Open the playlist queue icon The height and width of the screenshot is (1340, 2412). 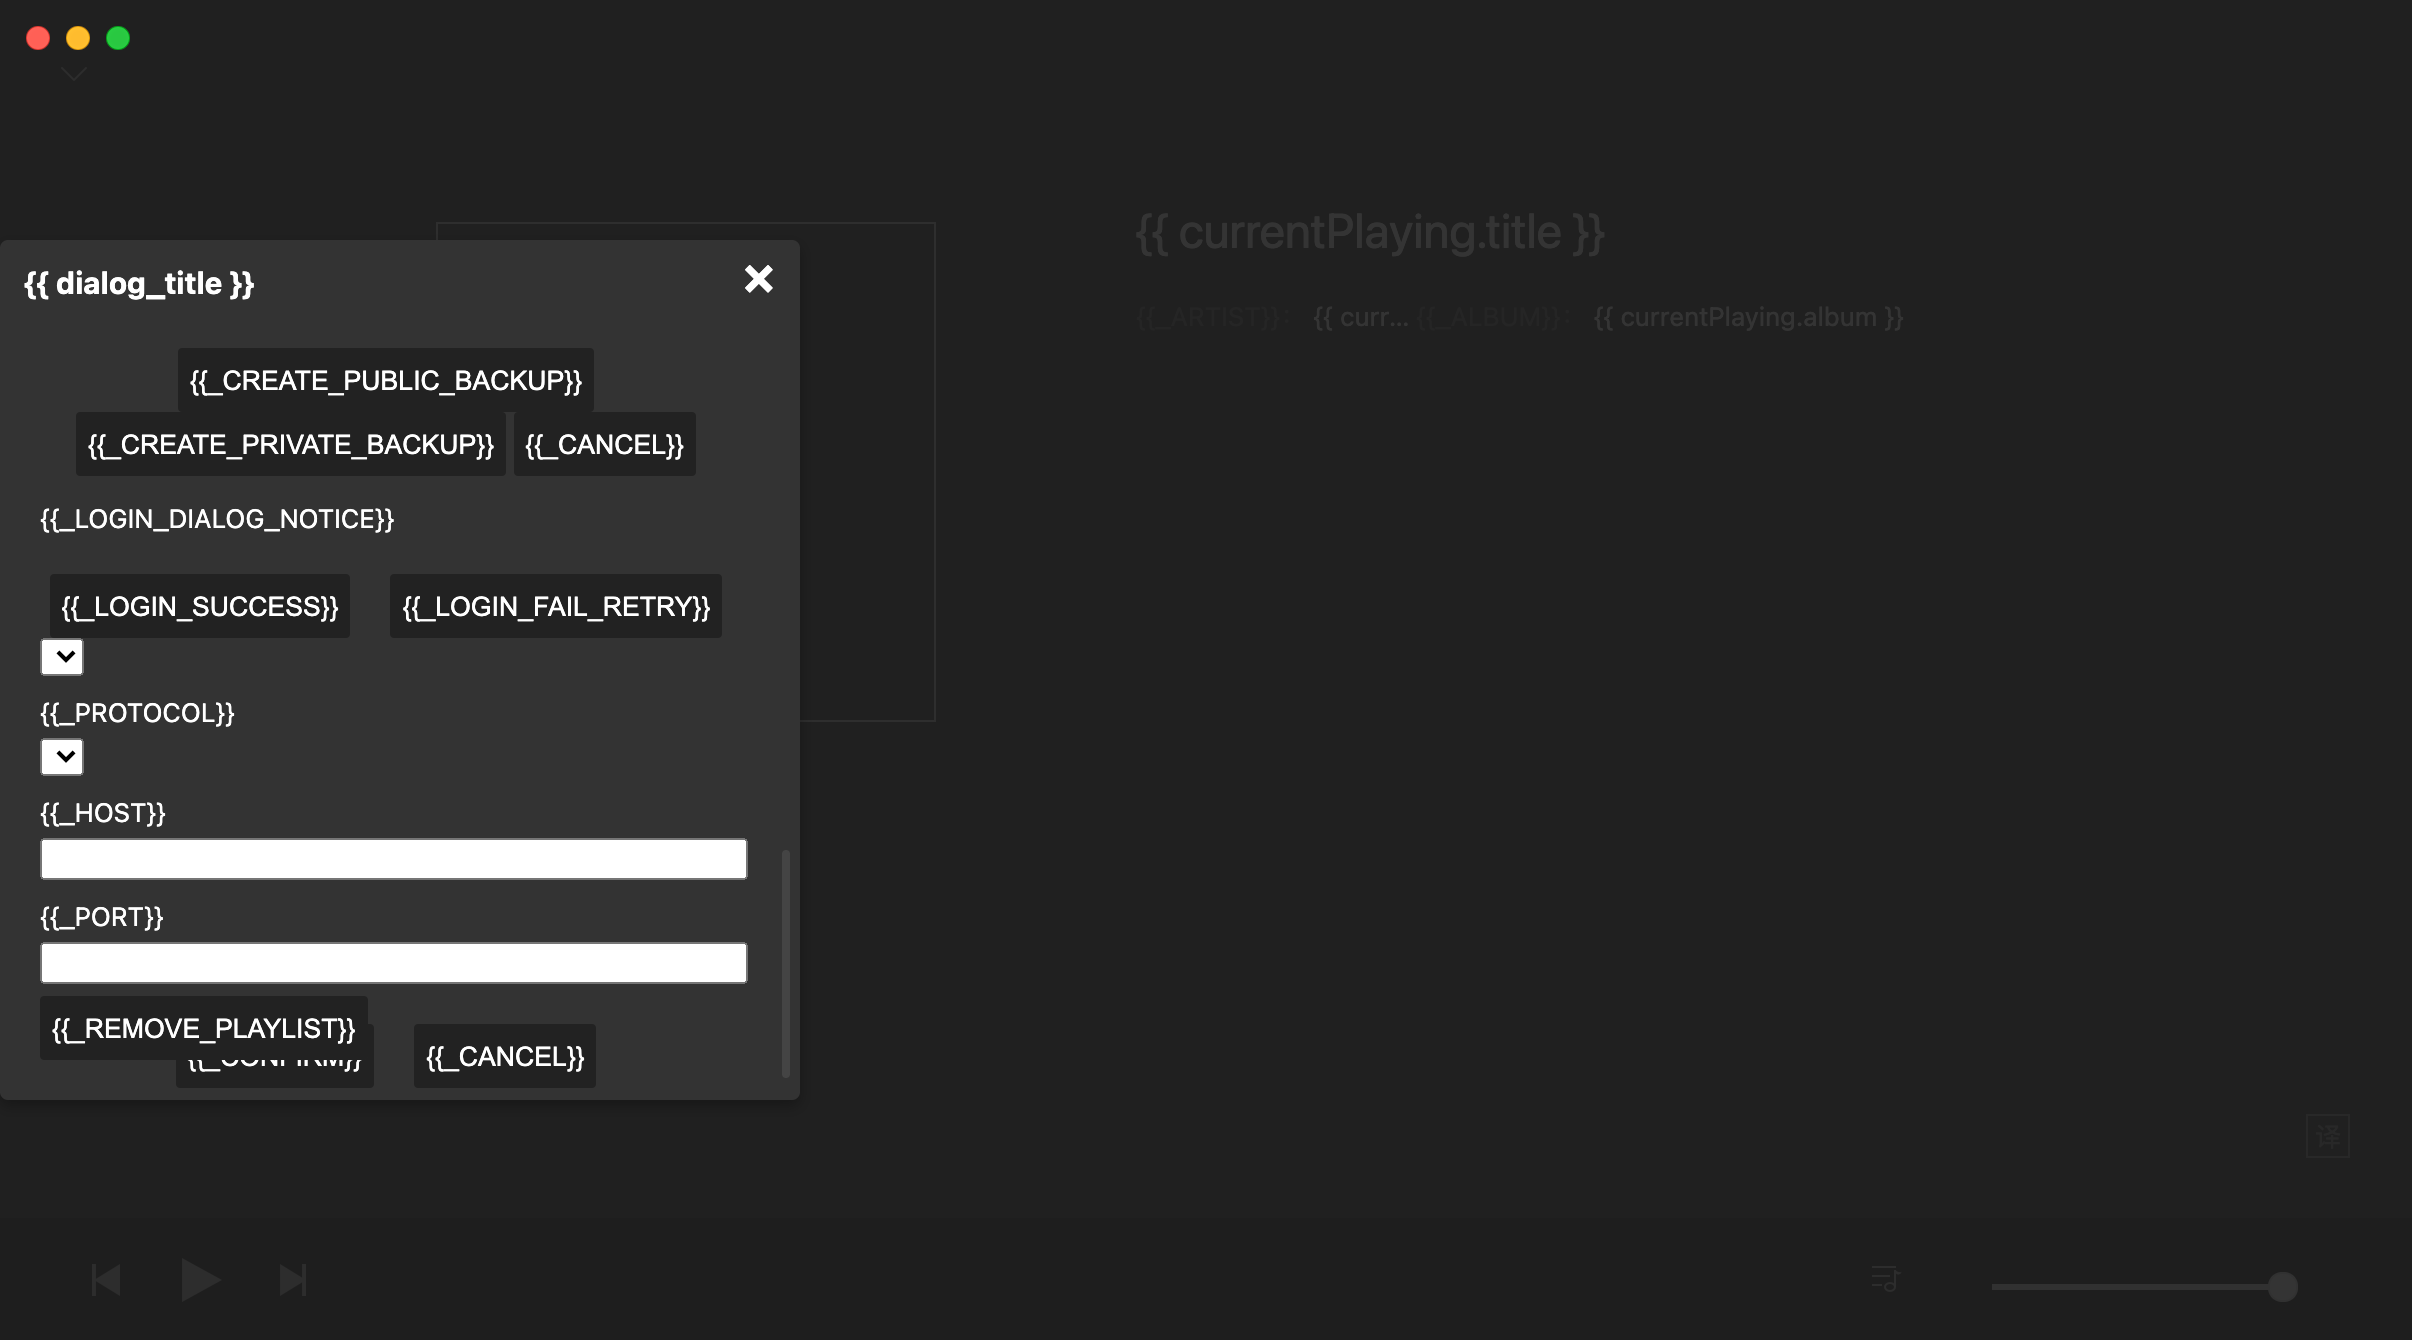[1885, 1278]
